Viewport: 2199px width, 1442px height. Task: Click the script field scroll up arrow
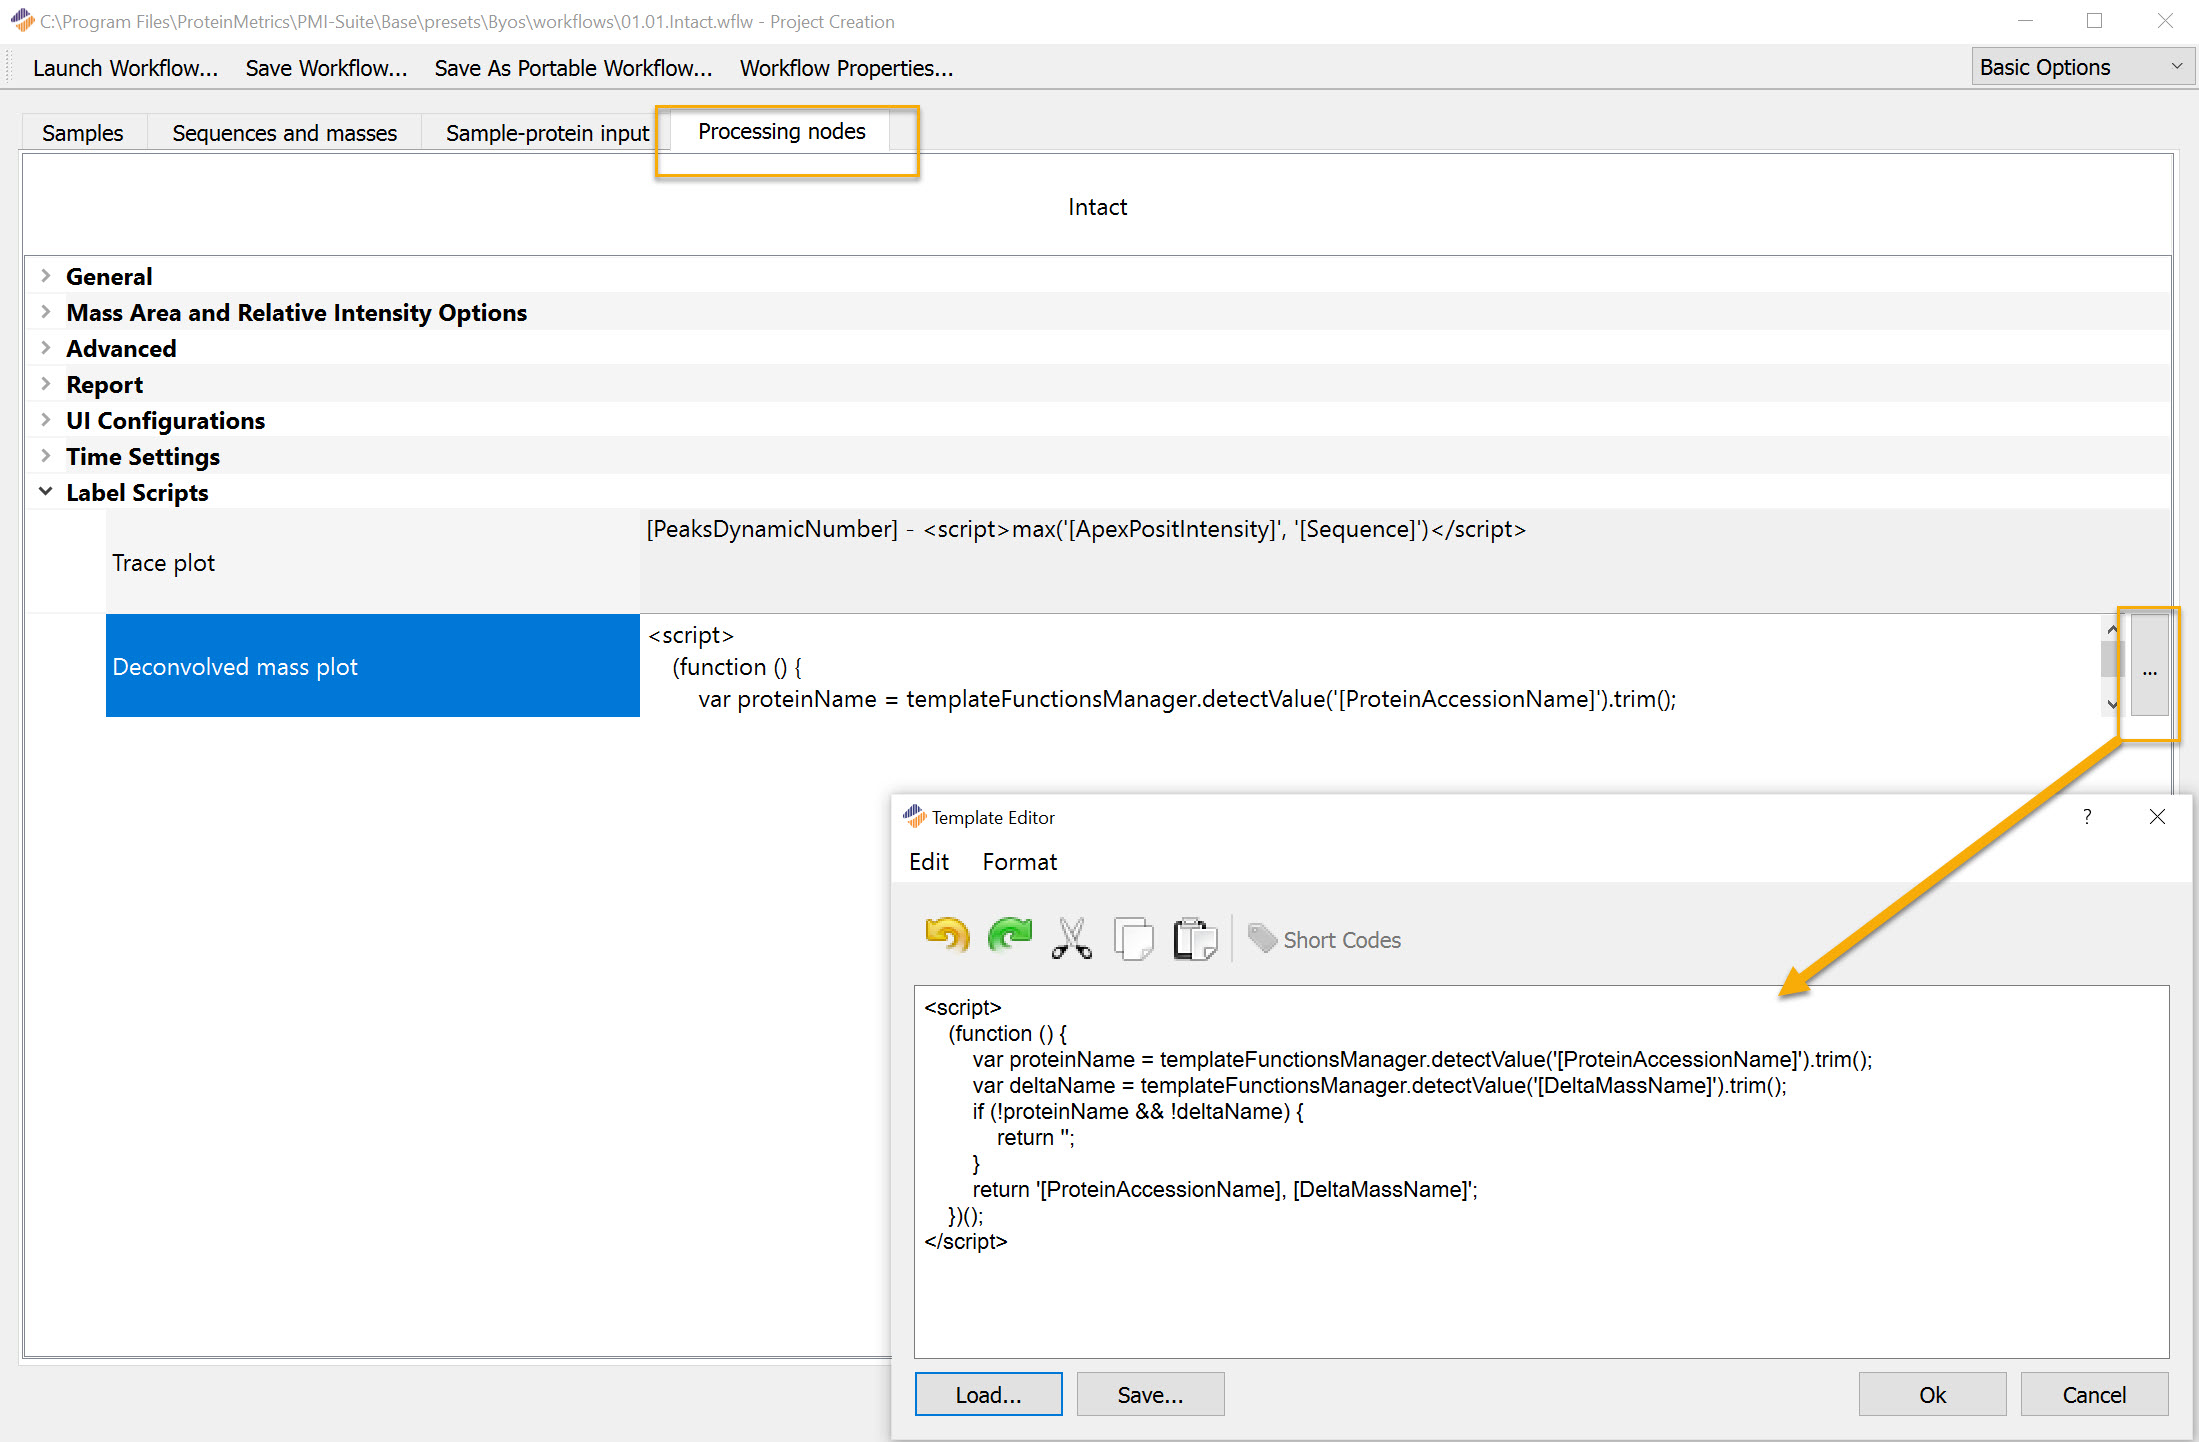pos(2112,629)
